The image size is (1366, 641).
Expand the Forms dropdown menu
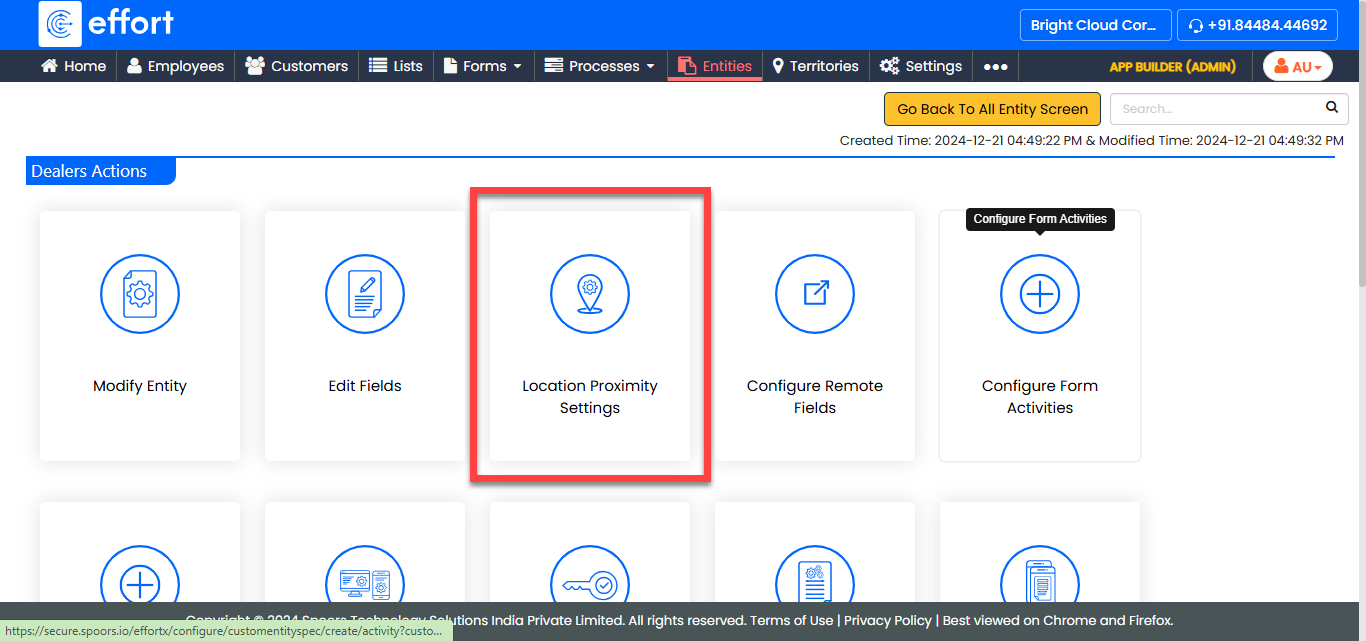tap(484, 66)
